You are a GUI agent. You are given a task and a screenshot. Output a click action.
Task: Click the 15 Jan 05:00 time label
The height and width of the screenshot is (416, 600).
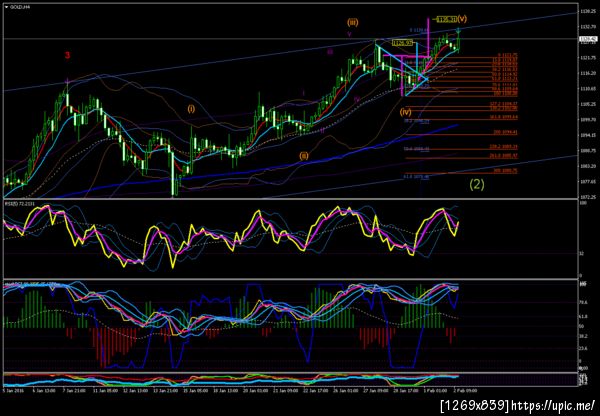click(196, 391)
